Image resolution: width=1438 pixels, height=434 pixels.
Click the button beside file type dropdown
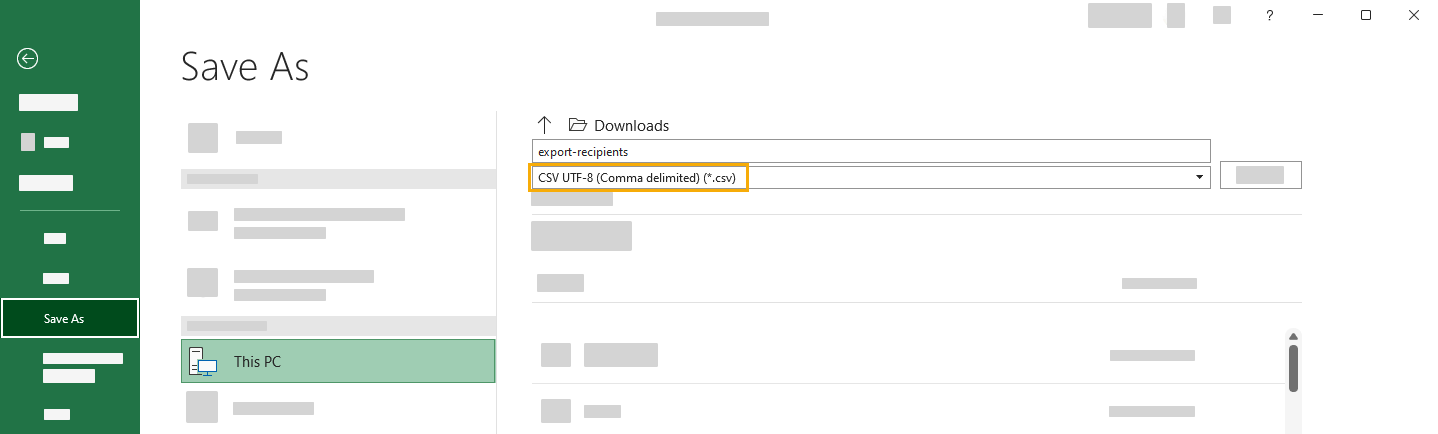pyautogui.click(x=1260, y=175)
